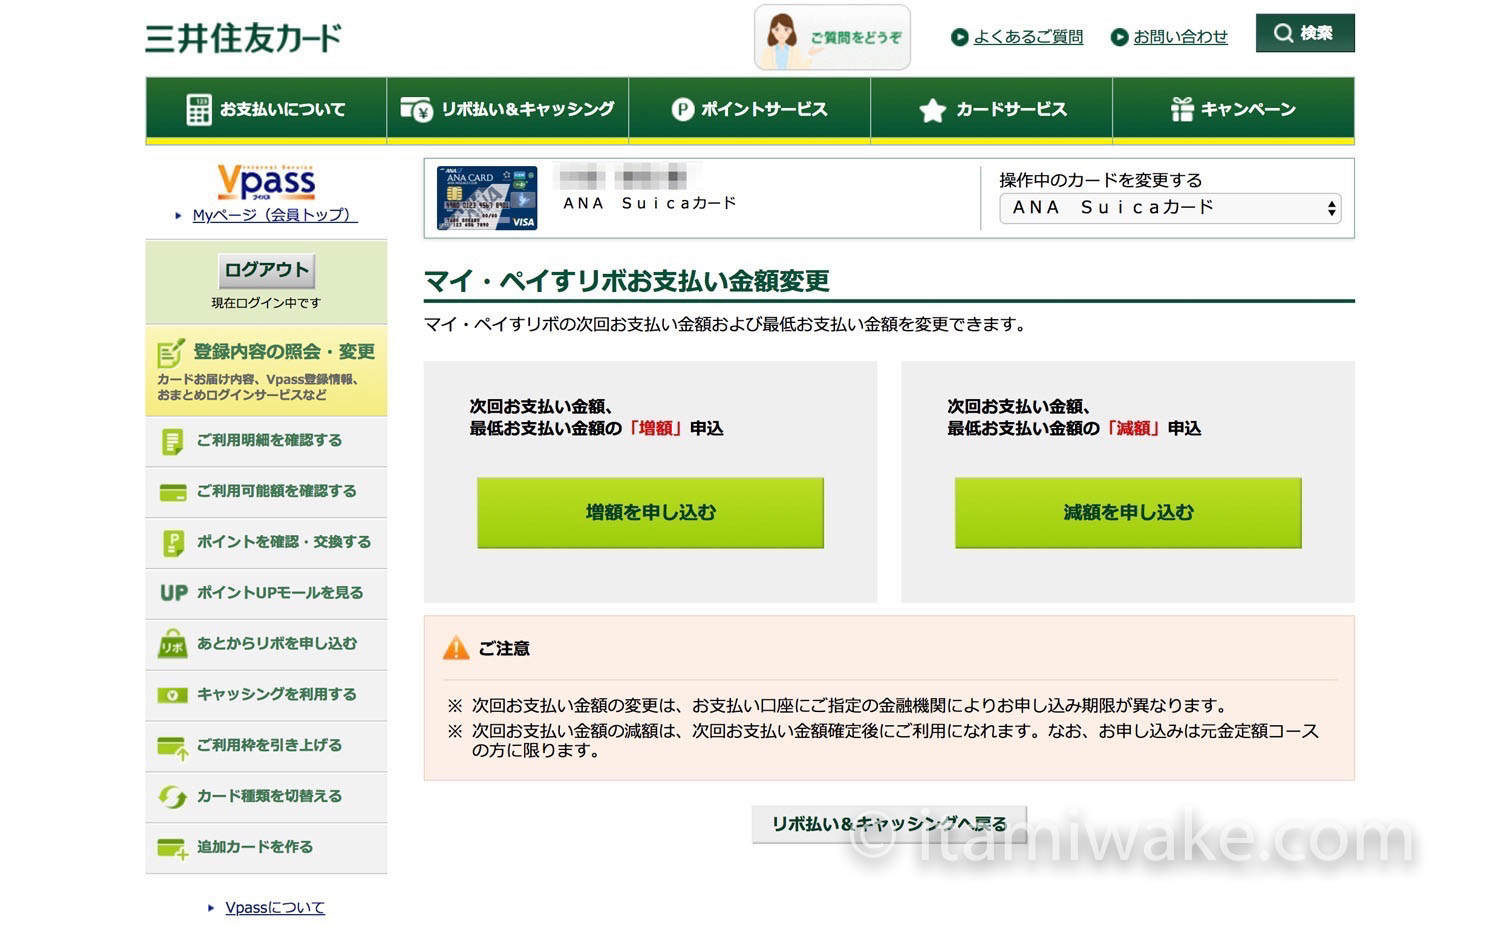Select ポイントUPモールを見る
This screenshot has width=1500, height=938.
[x=266, y=594]
